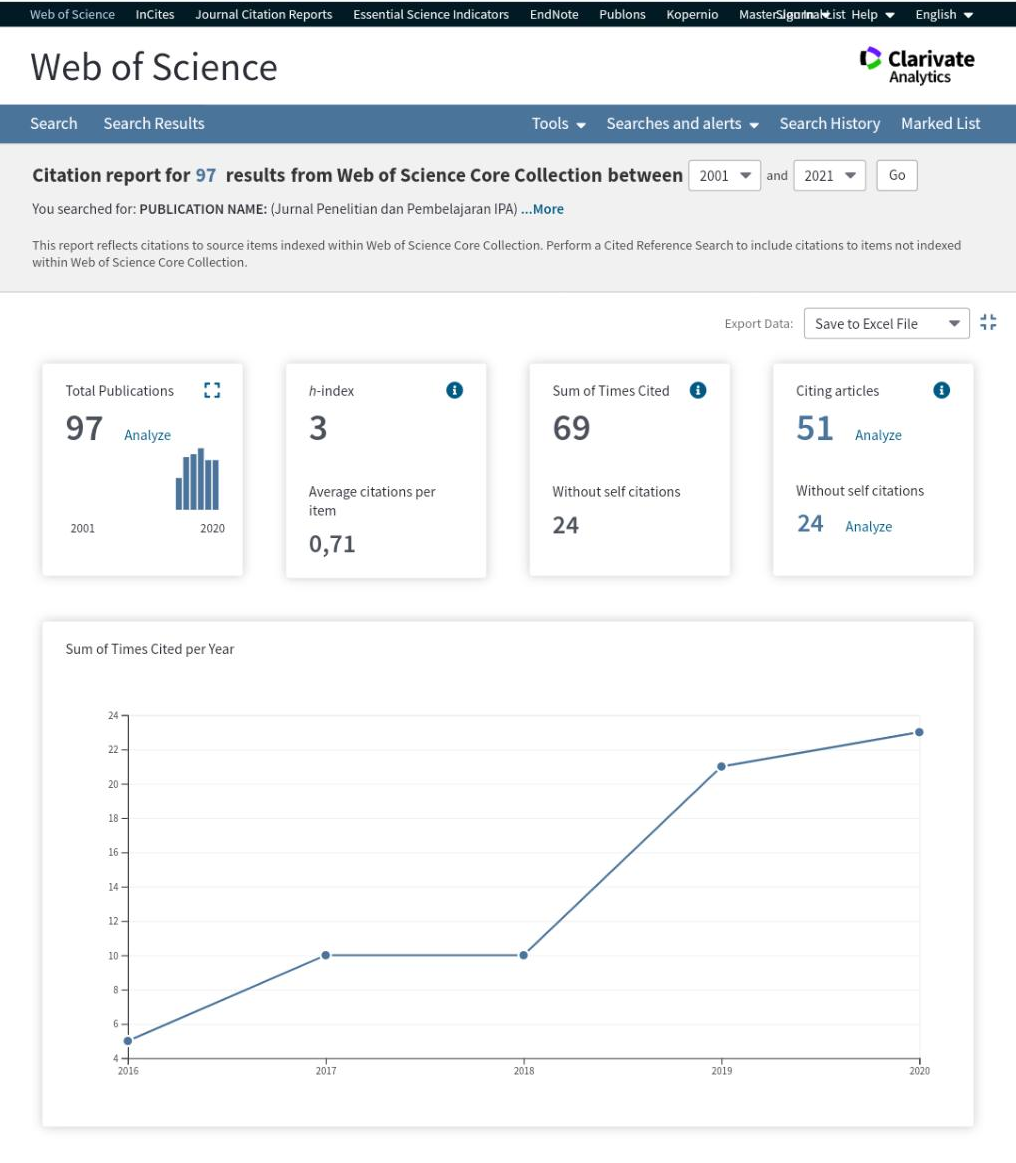Click the 2016 data point on chart
The height and width of the screenshot is (1163, 1016).
[128, 1041]
